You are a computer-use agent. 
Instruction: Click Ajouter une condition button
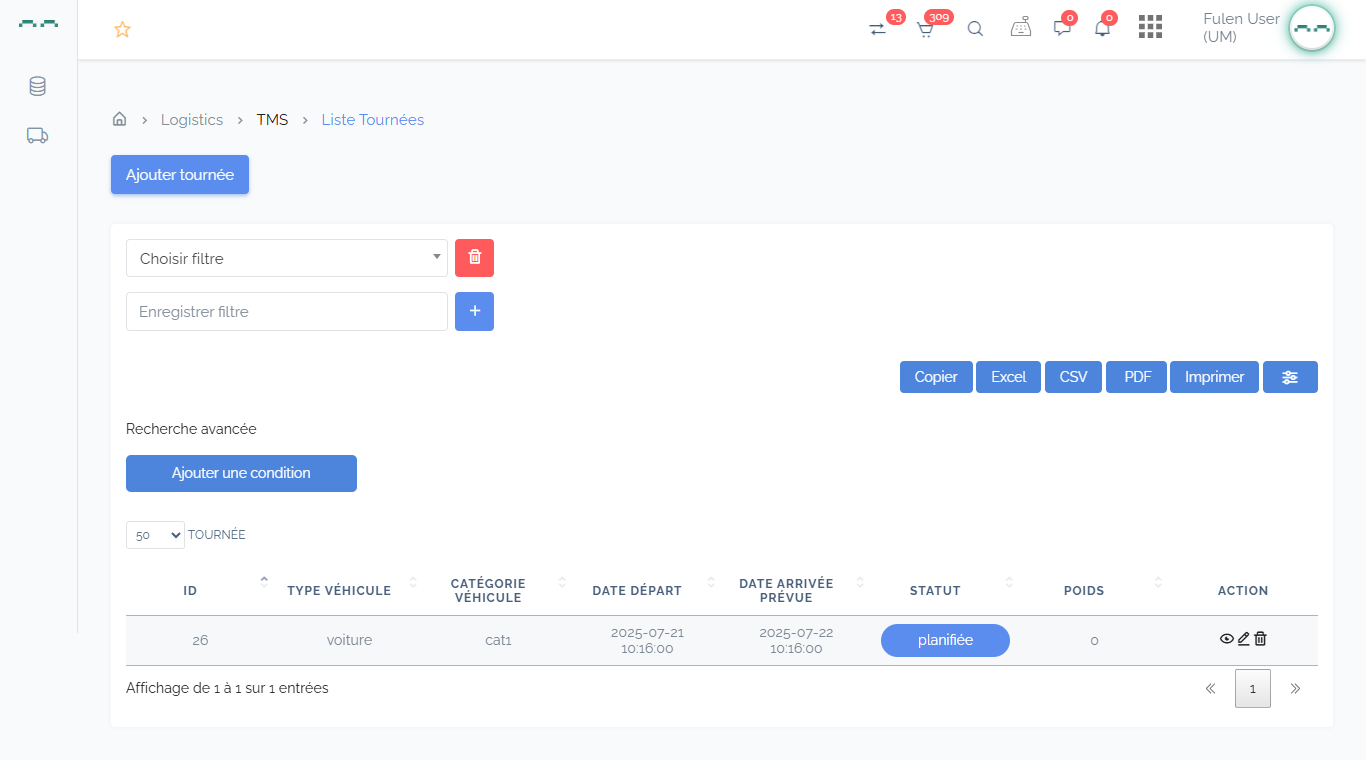(241, 473)
